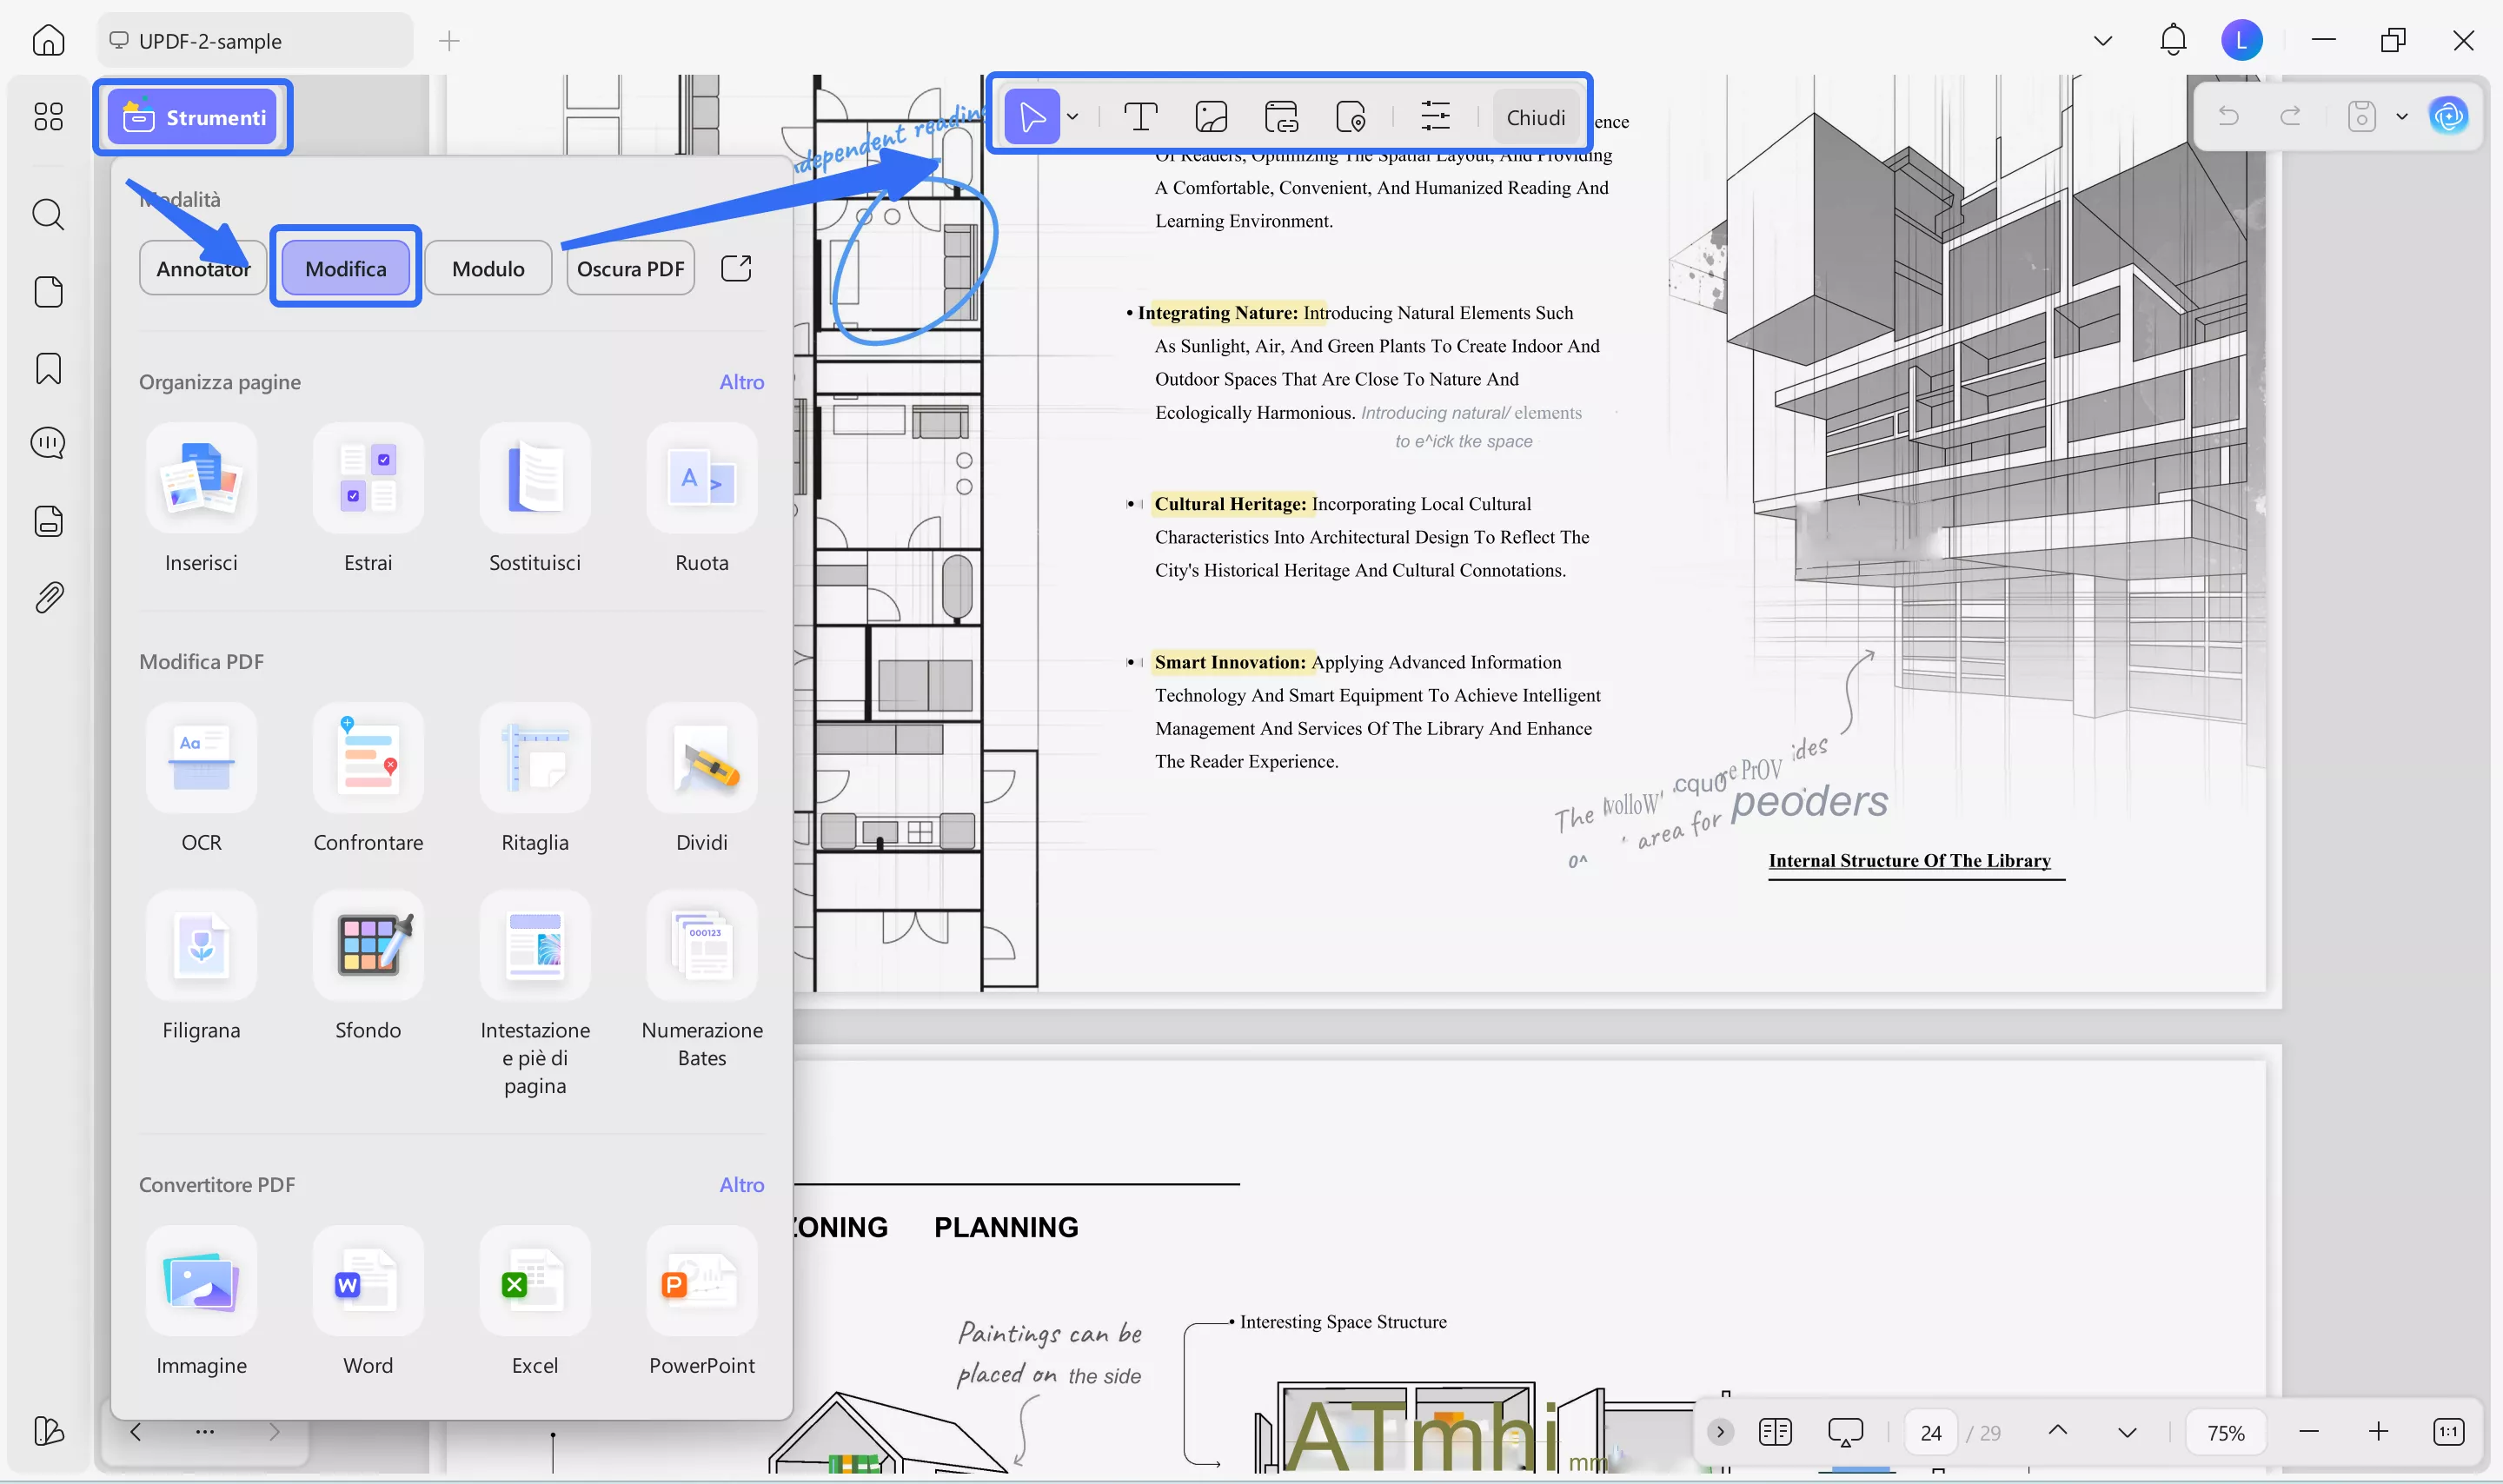
Task: Click the Chiudi button
Action: pos(1535,117)
